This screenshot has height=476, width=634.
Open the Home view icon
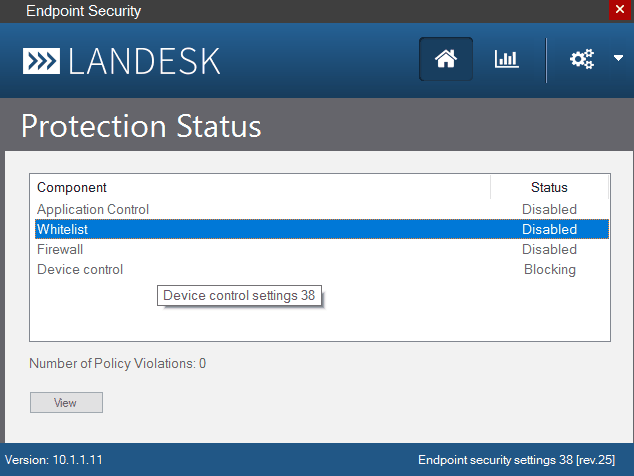[446, 59]
